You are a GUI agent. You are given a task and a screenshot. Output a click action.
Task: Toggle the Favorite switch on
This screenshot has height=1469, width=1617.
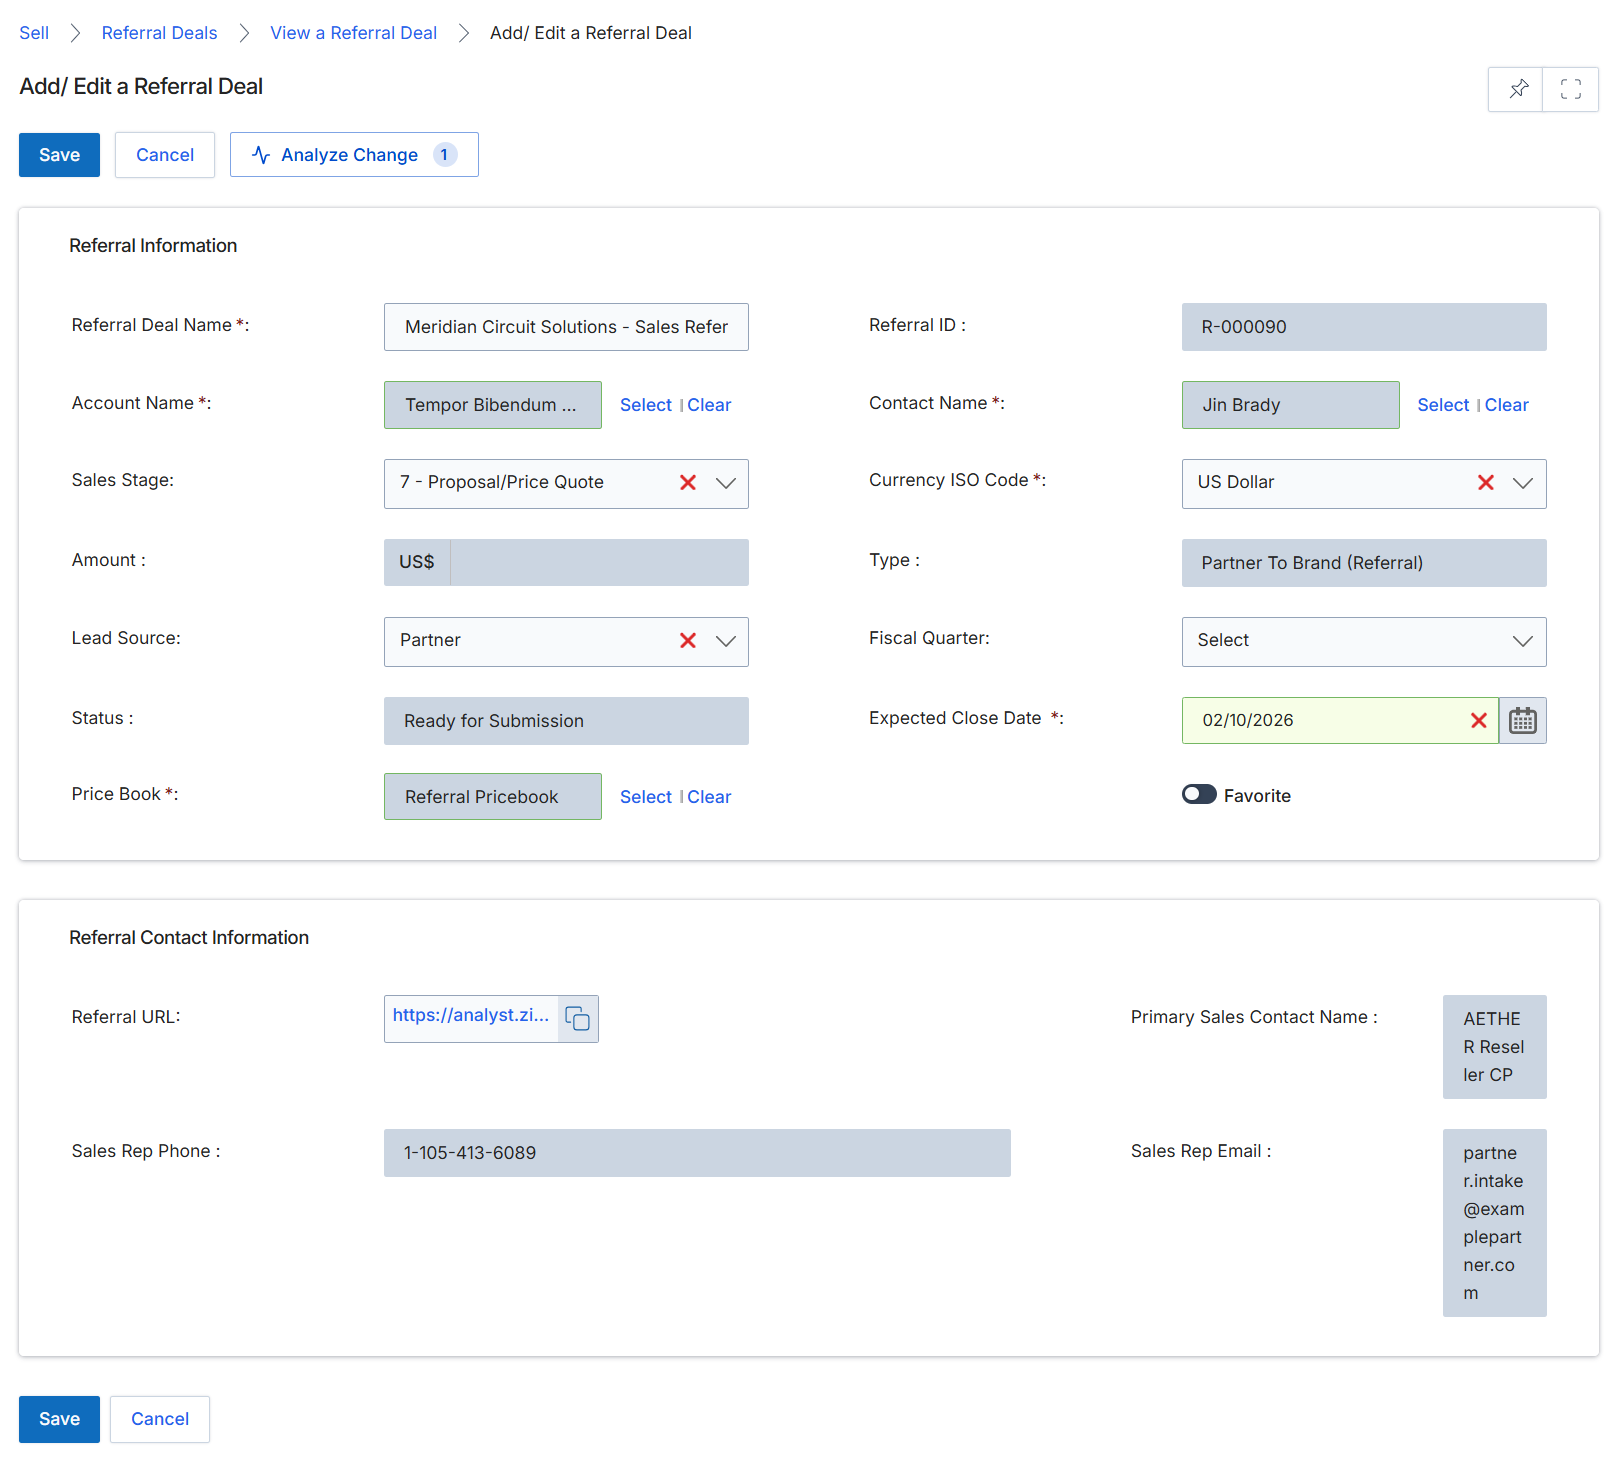point(1199,795)
